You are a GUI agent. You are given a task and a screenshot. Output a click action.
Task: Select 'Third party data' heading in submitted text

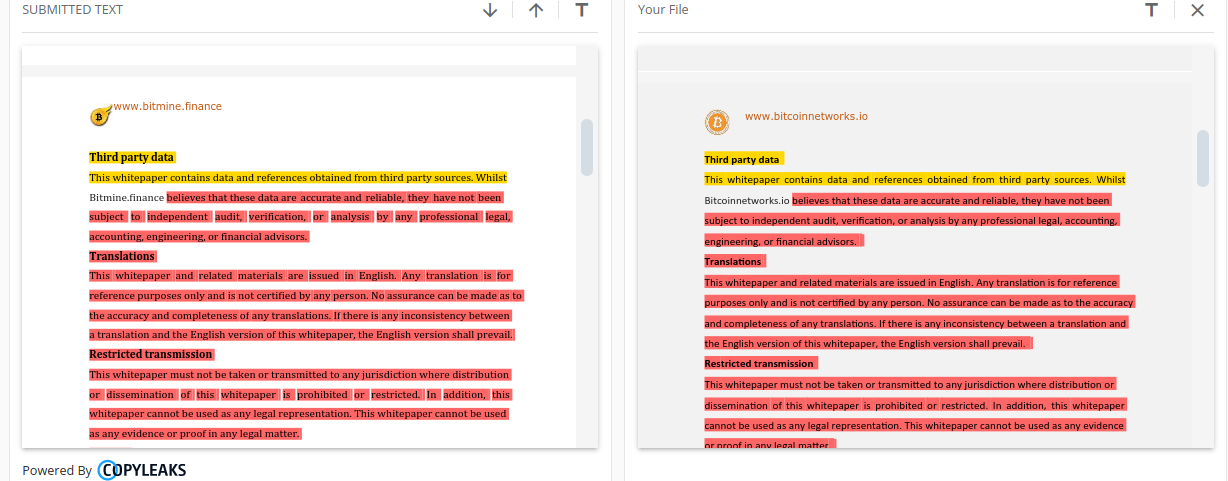click(132, 157)
